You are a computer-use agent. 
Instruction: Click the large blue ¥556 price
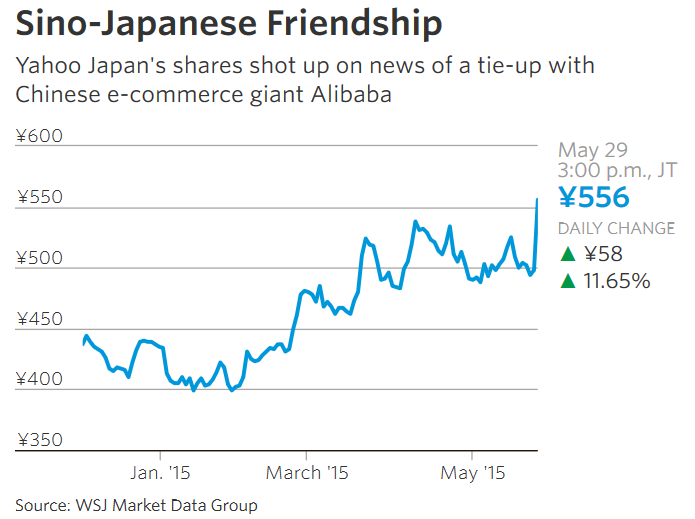click(x=593, y=197)
